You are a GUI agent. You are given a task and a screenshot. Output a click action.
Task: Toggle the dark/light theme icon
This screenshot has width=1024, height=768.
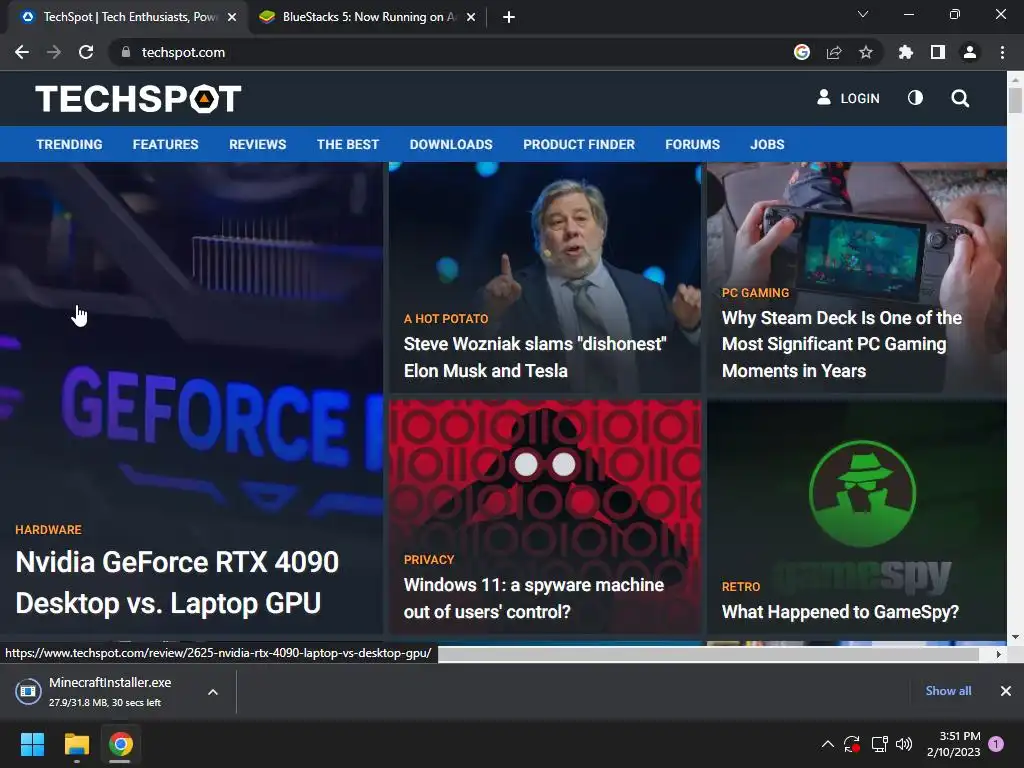coord(915,98)
